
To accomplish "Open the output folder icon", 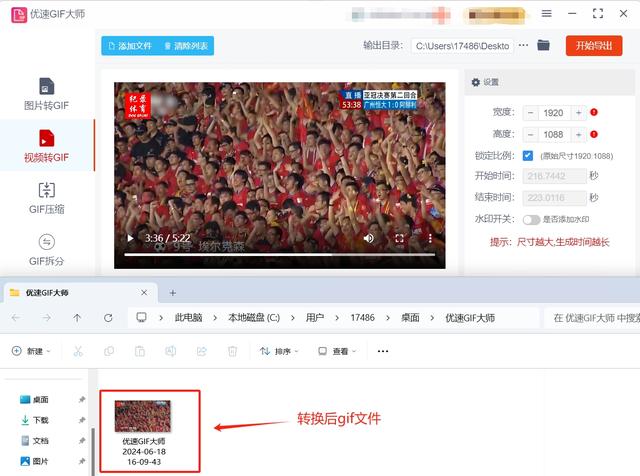I will pyautogui.click(x=543, y=45).
